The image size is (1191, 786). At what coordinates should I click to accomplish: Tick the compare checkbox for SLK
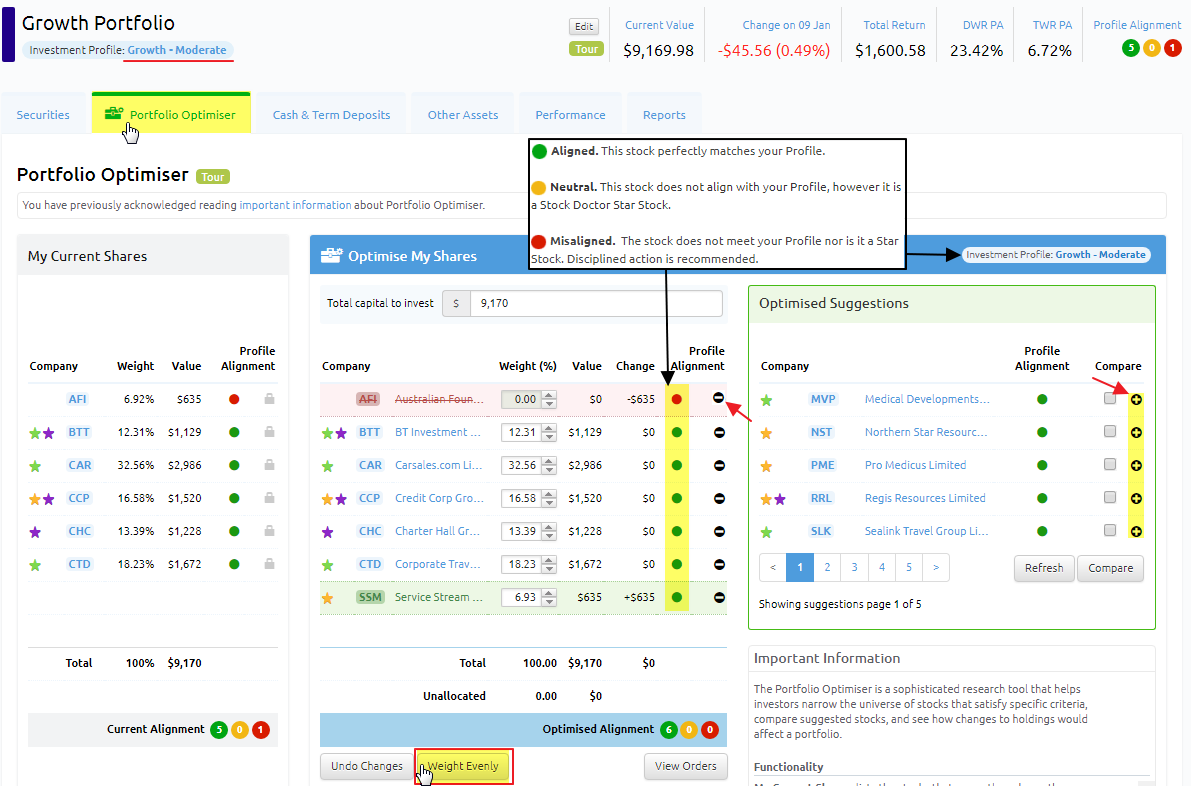pyautogui.click(x=1110, y=530)
